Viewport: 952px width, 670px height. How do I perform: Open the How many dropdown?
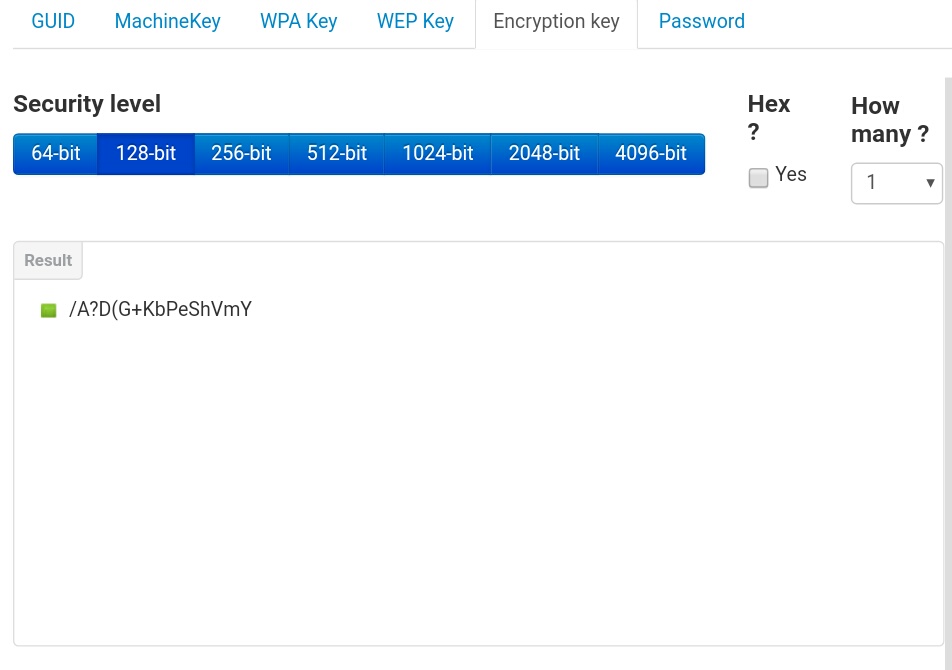click(896, 183)
